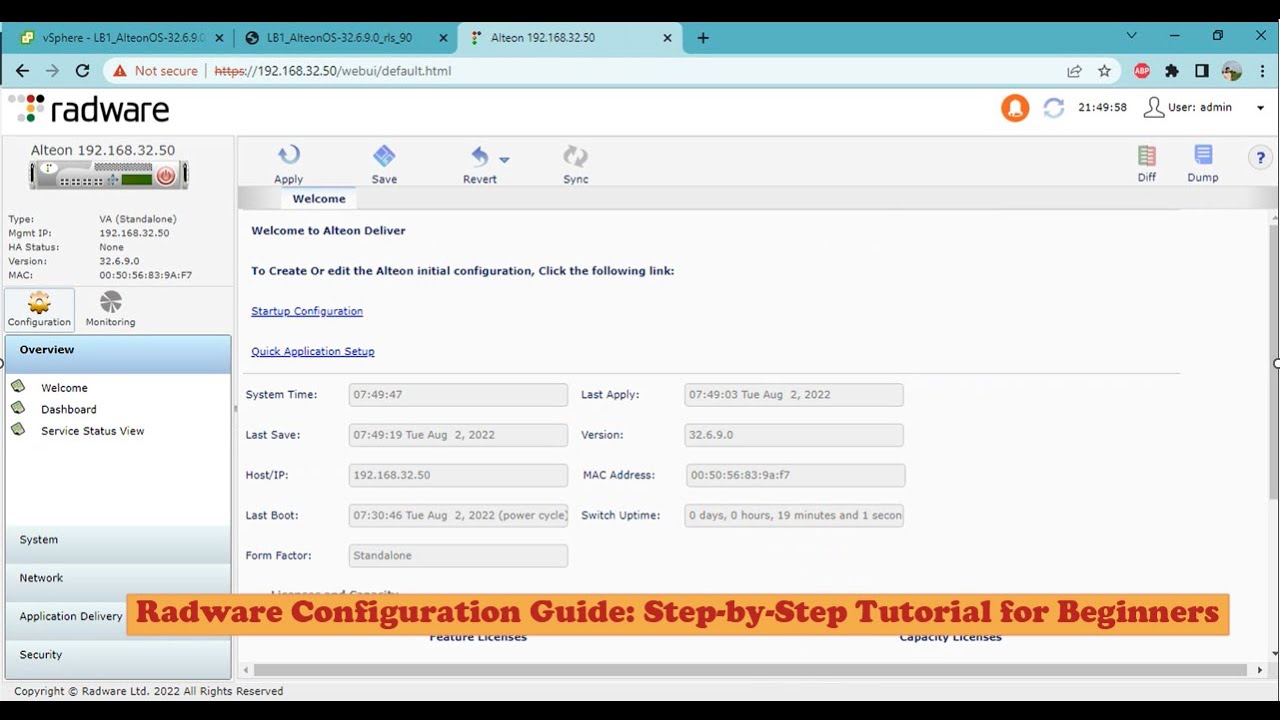Click the Host/IP field
This screenshot has height=720, width=1280.
tap(458, 475)
